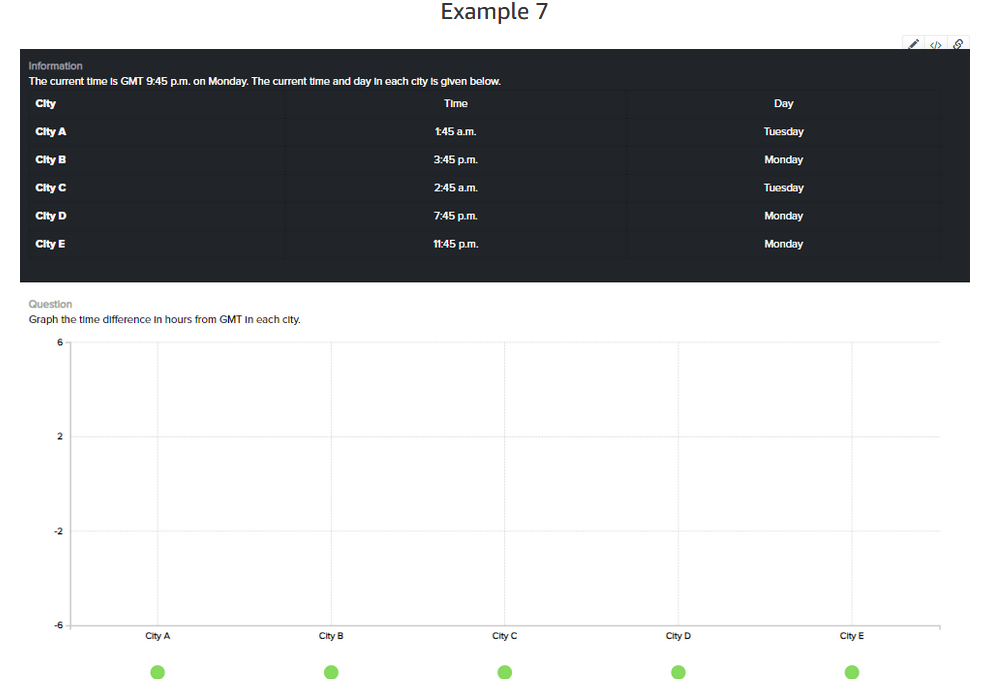This screenshot has width=986, height=679.
Task: Click the 'City' column header
Action: [45, 104]
